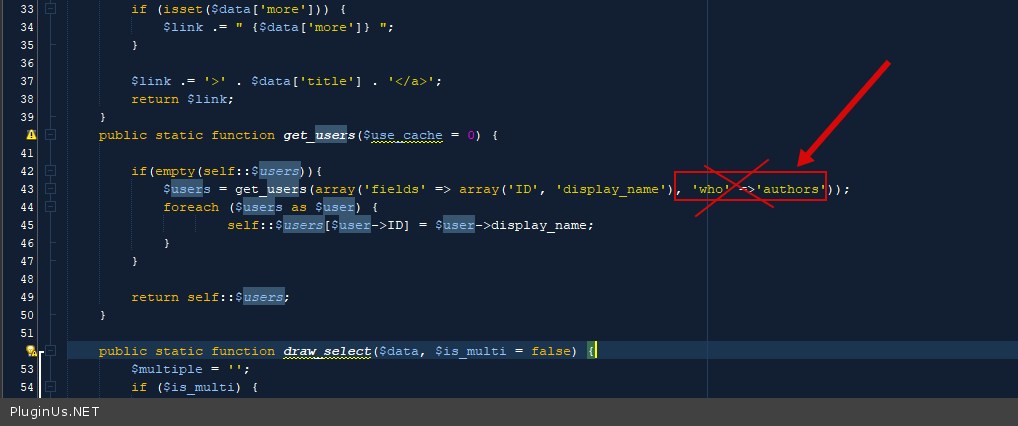Click the get_users function name in its declaration
Viewport: 1018px width, 426px height.
point(319,135)
